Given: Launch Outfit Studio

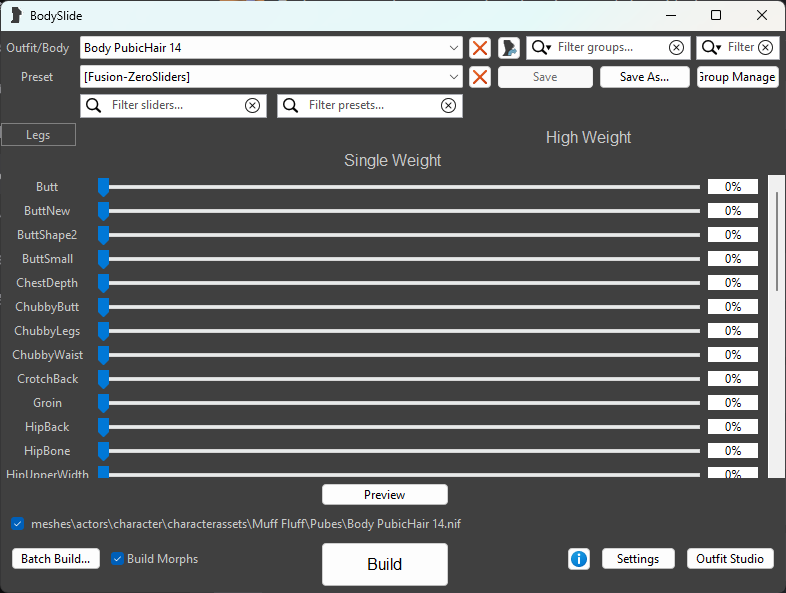Looking at the screenshot, I should coord(730,559).
